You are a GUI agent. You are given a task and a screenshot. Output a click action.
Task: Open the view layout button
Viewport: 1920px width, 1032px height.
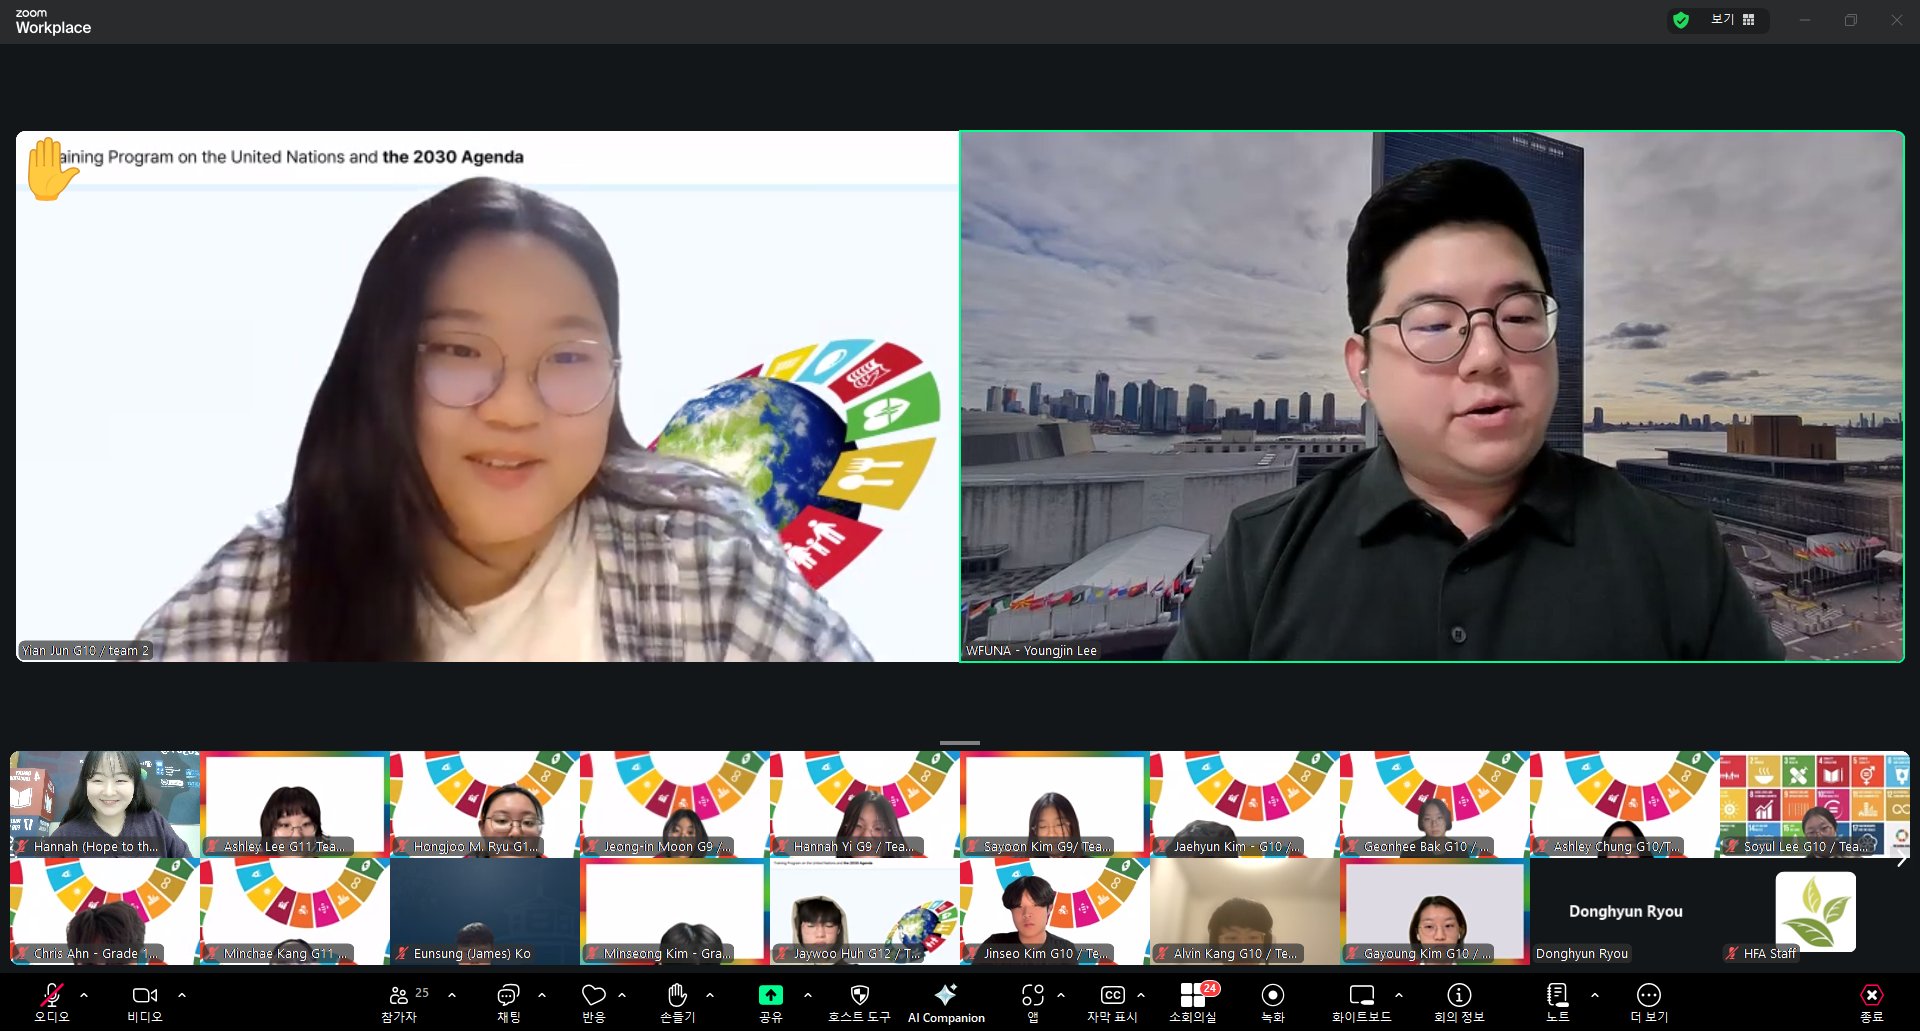coord(1733,20)
